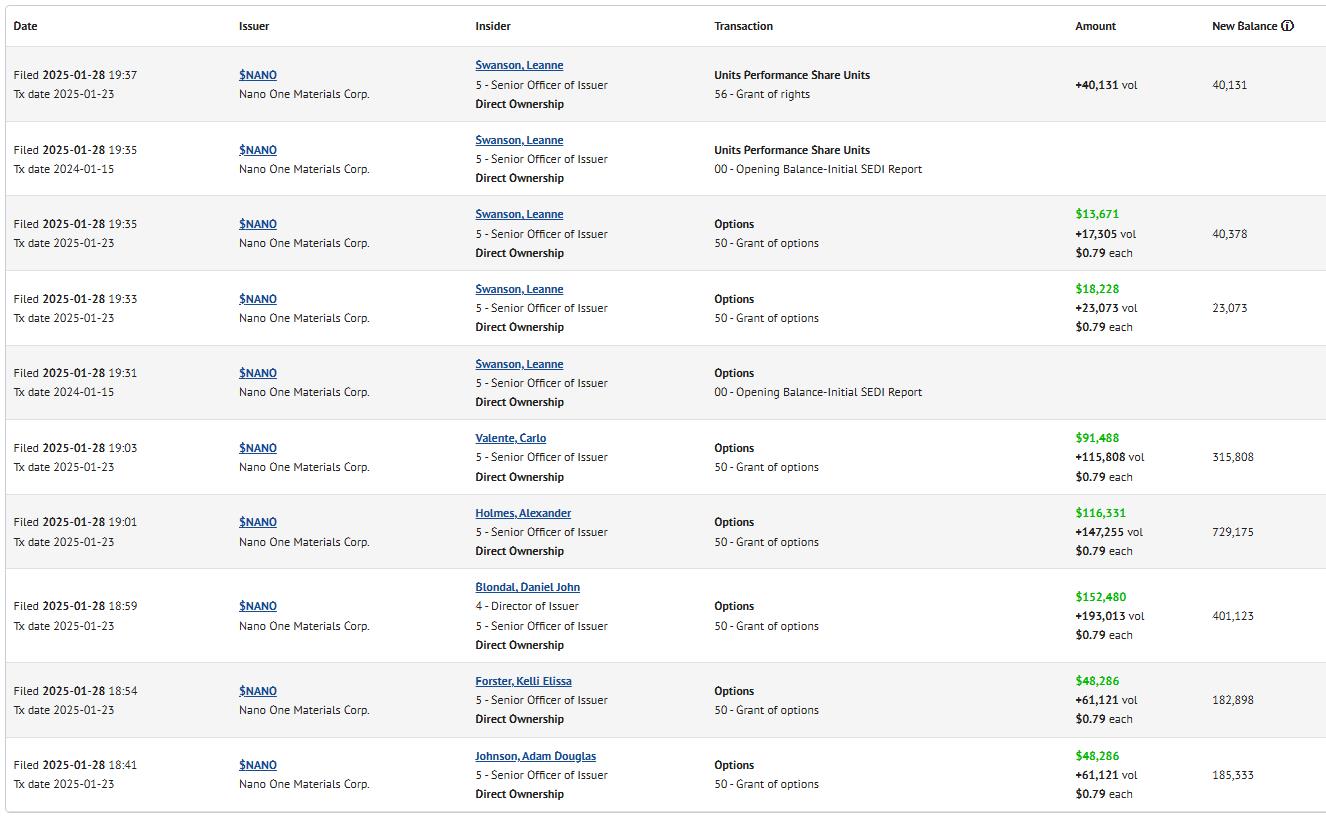Click the info icon beside New Balance

pyautogui.click(x=1287, y=26)
